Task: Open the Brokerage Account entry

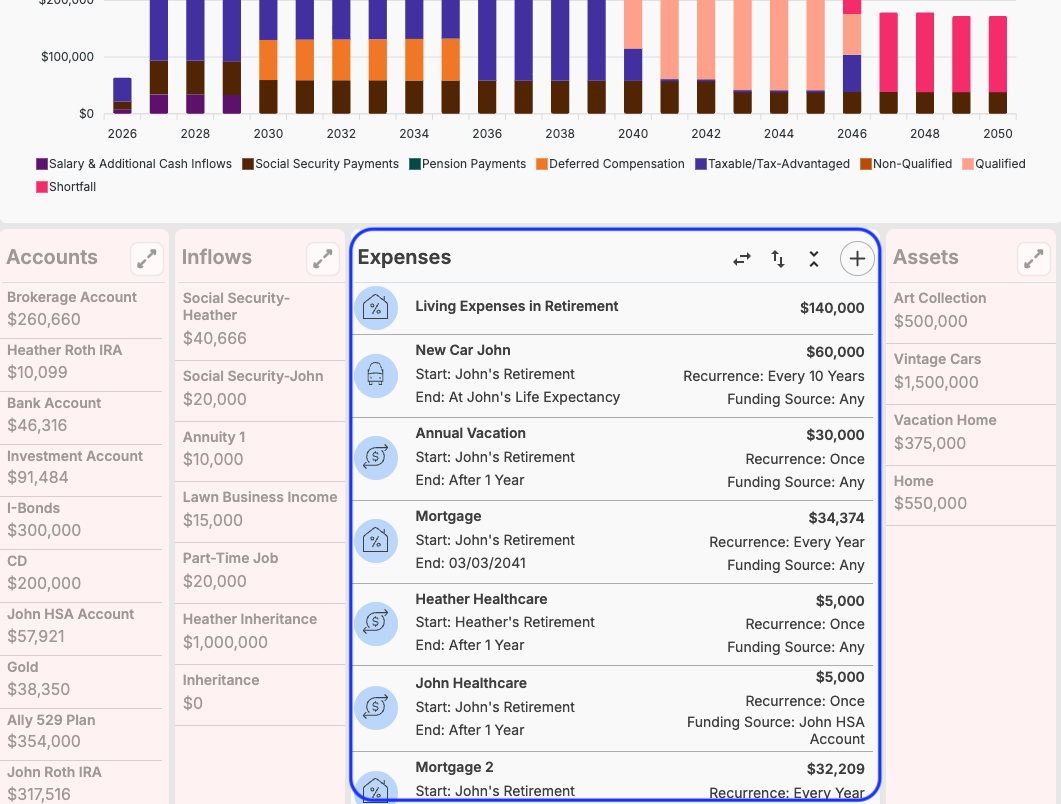Action: click(x=82, y=309)
